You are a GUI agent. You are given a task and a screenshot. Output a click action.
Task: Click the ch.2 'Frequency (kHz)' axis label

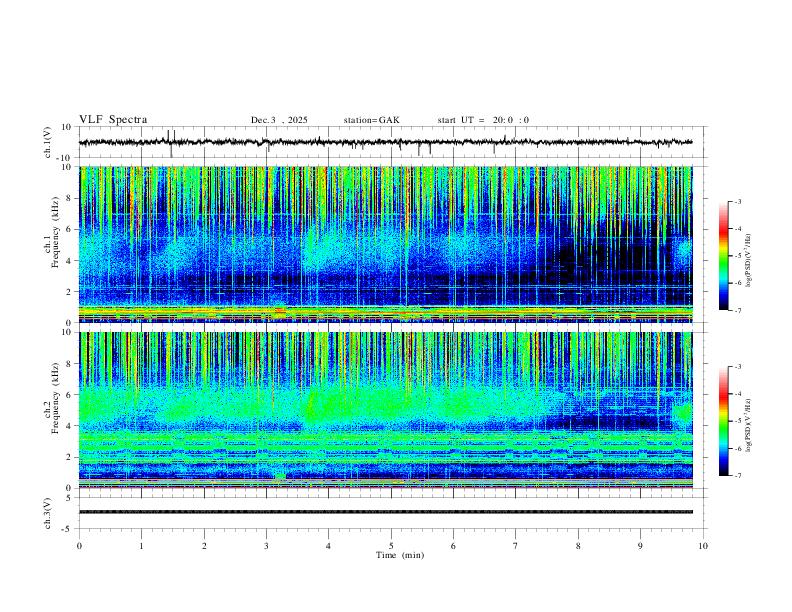point(56,398)
